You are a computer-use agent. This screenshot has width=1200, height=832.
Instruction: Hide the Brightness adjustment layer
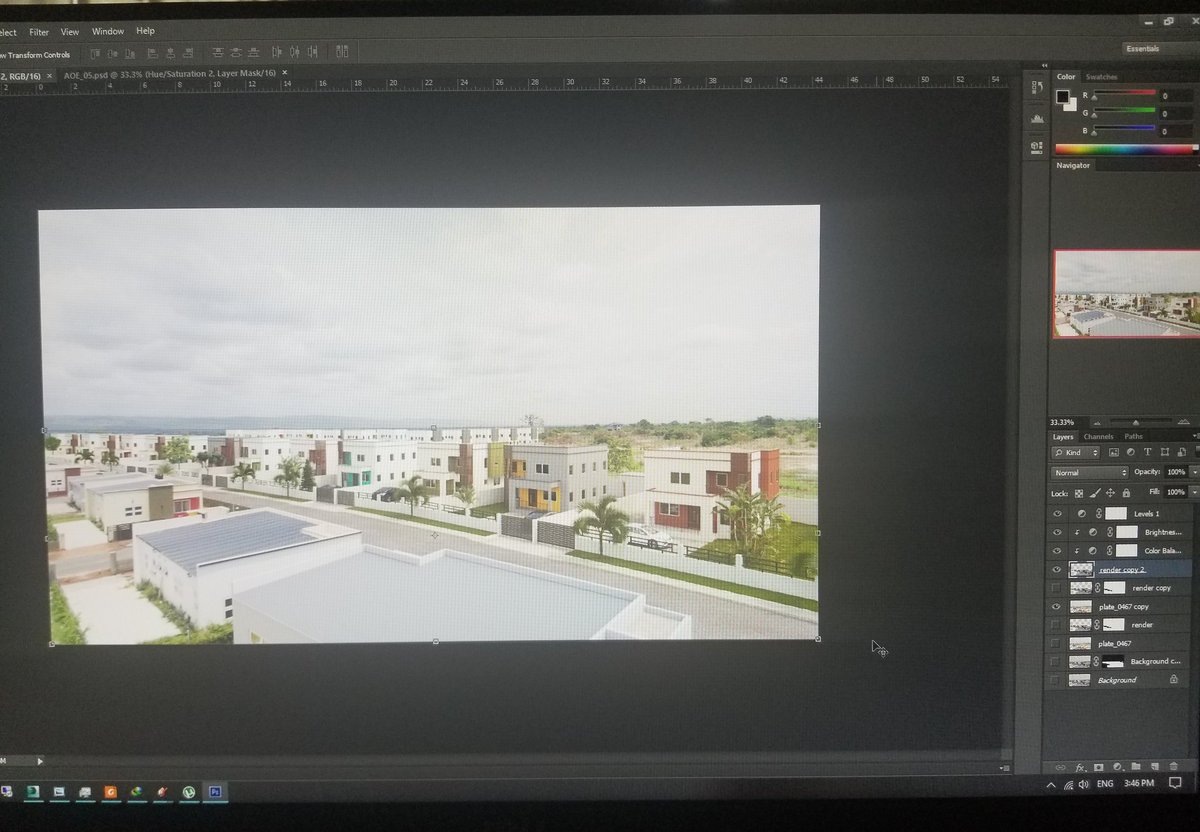pyautogui.click(x=1057, y=532)
